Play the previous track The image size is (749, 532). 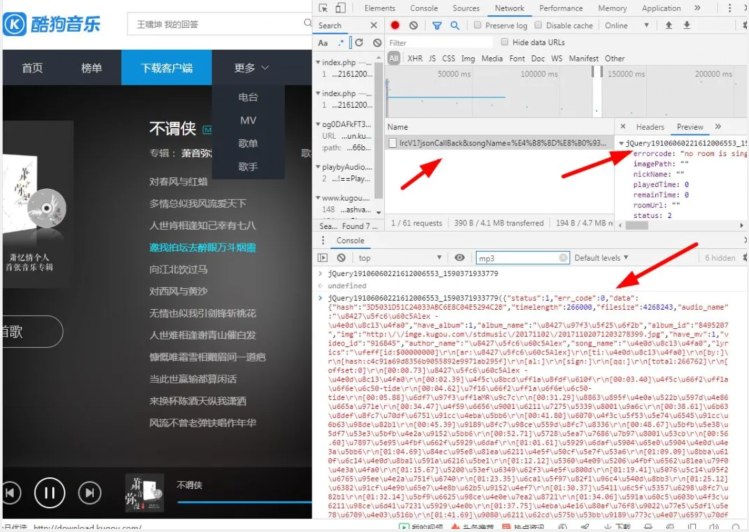pyautogui.click(x=12, y=492)
